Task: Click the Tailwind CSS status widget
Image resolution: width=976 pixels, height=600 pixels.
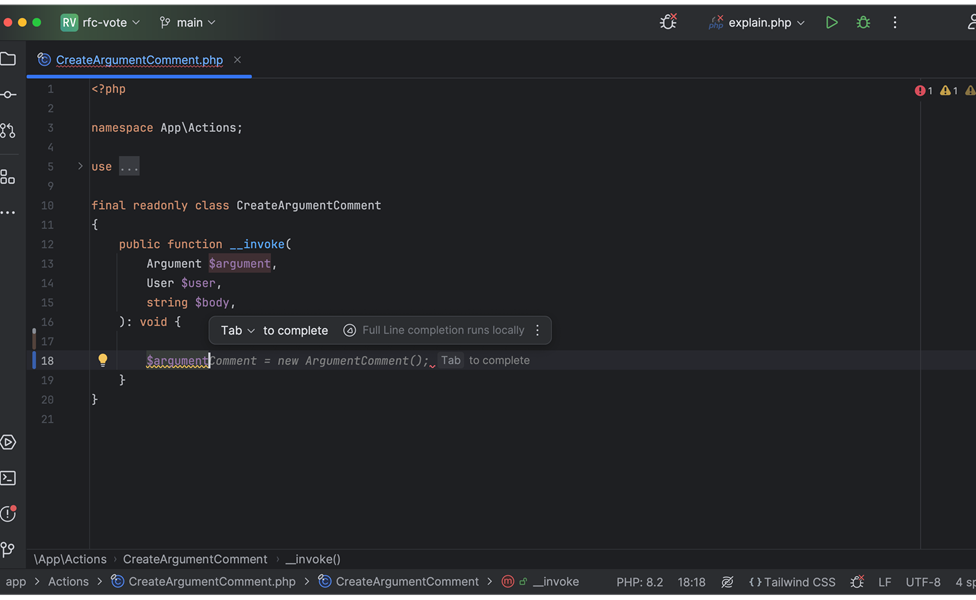Action: pyautogui.click(x=792, y=582)
